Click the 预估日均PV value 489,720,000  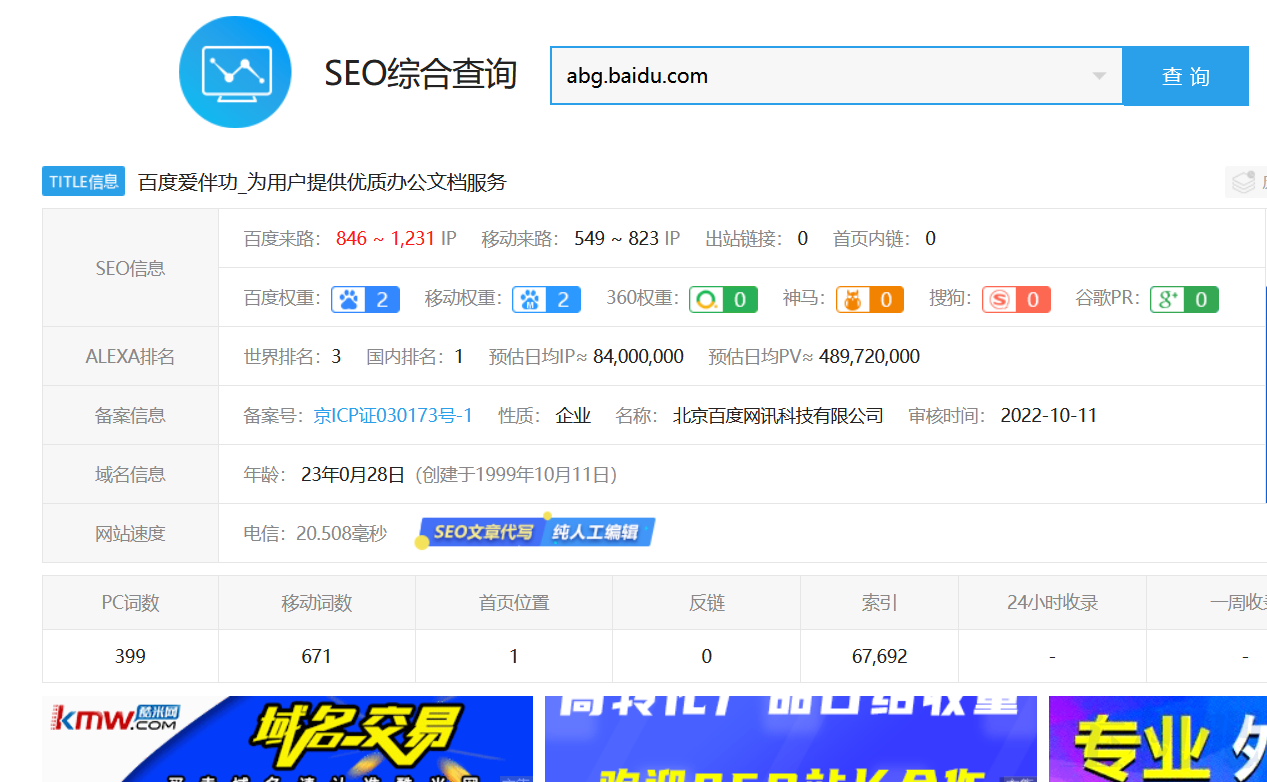tap(869, 356)
